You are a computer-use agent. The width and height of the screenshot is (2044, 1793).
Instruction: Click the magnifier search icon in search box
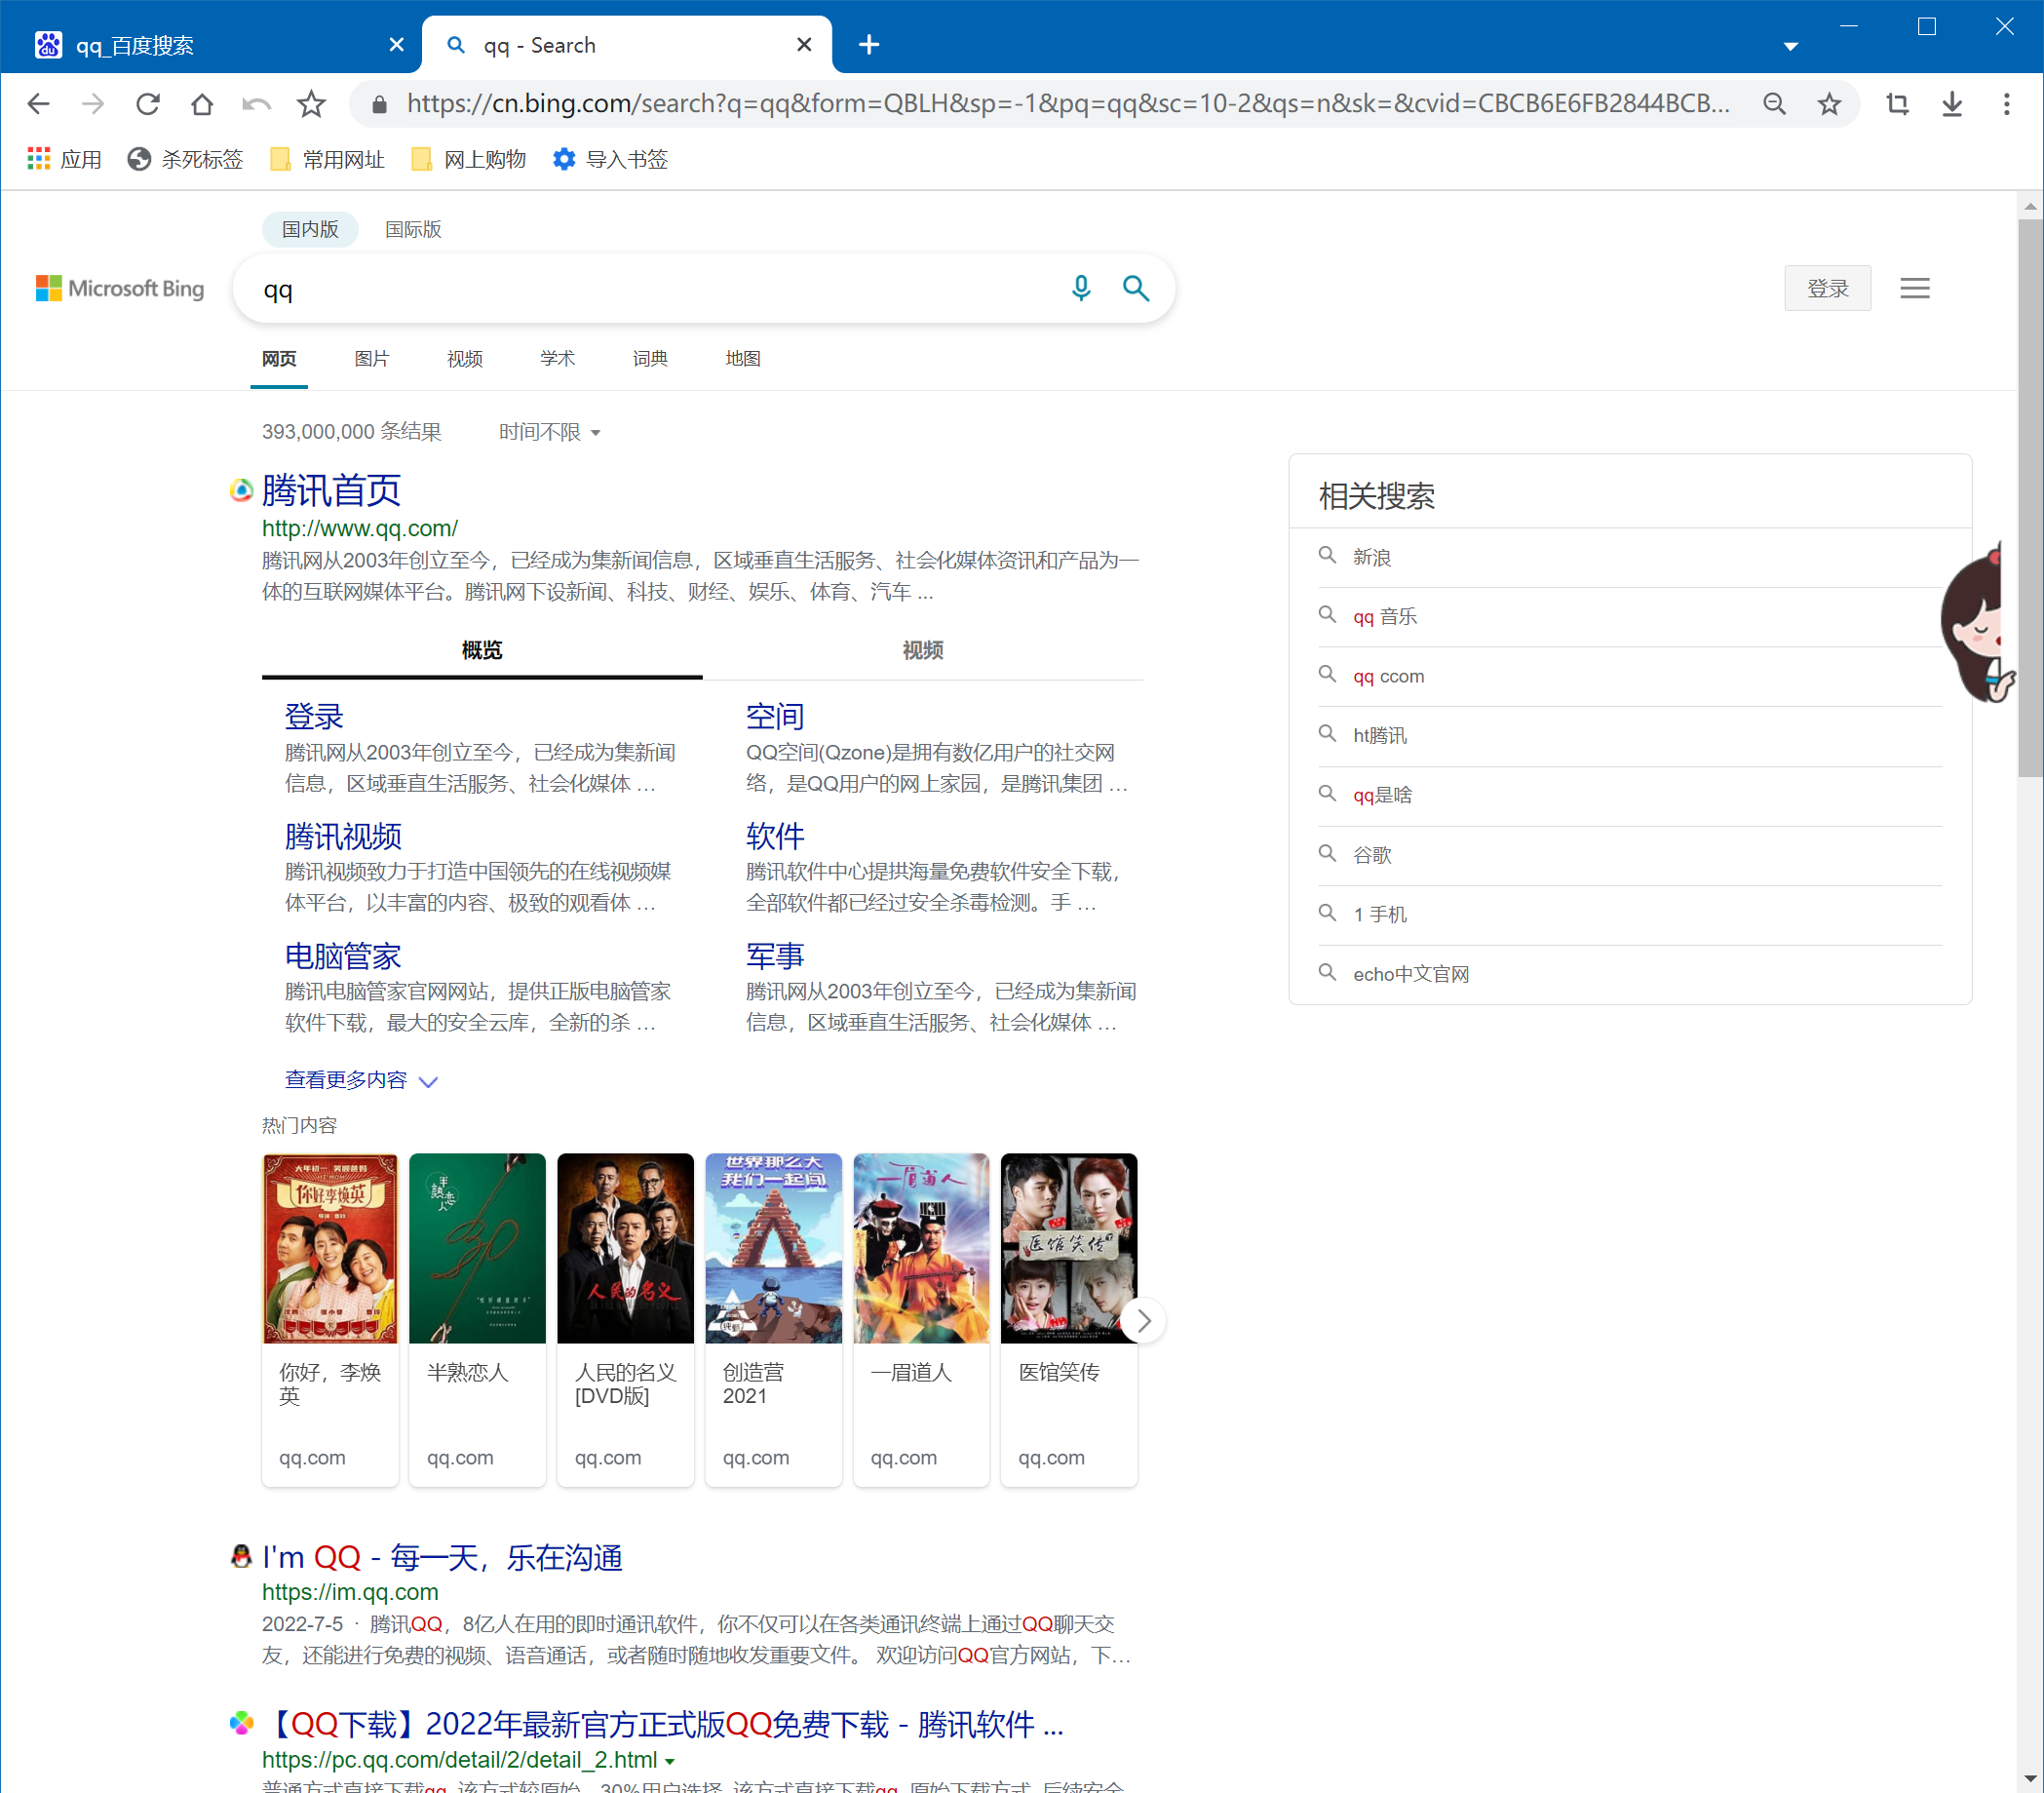[1136, 289]
